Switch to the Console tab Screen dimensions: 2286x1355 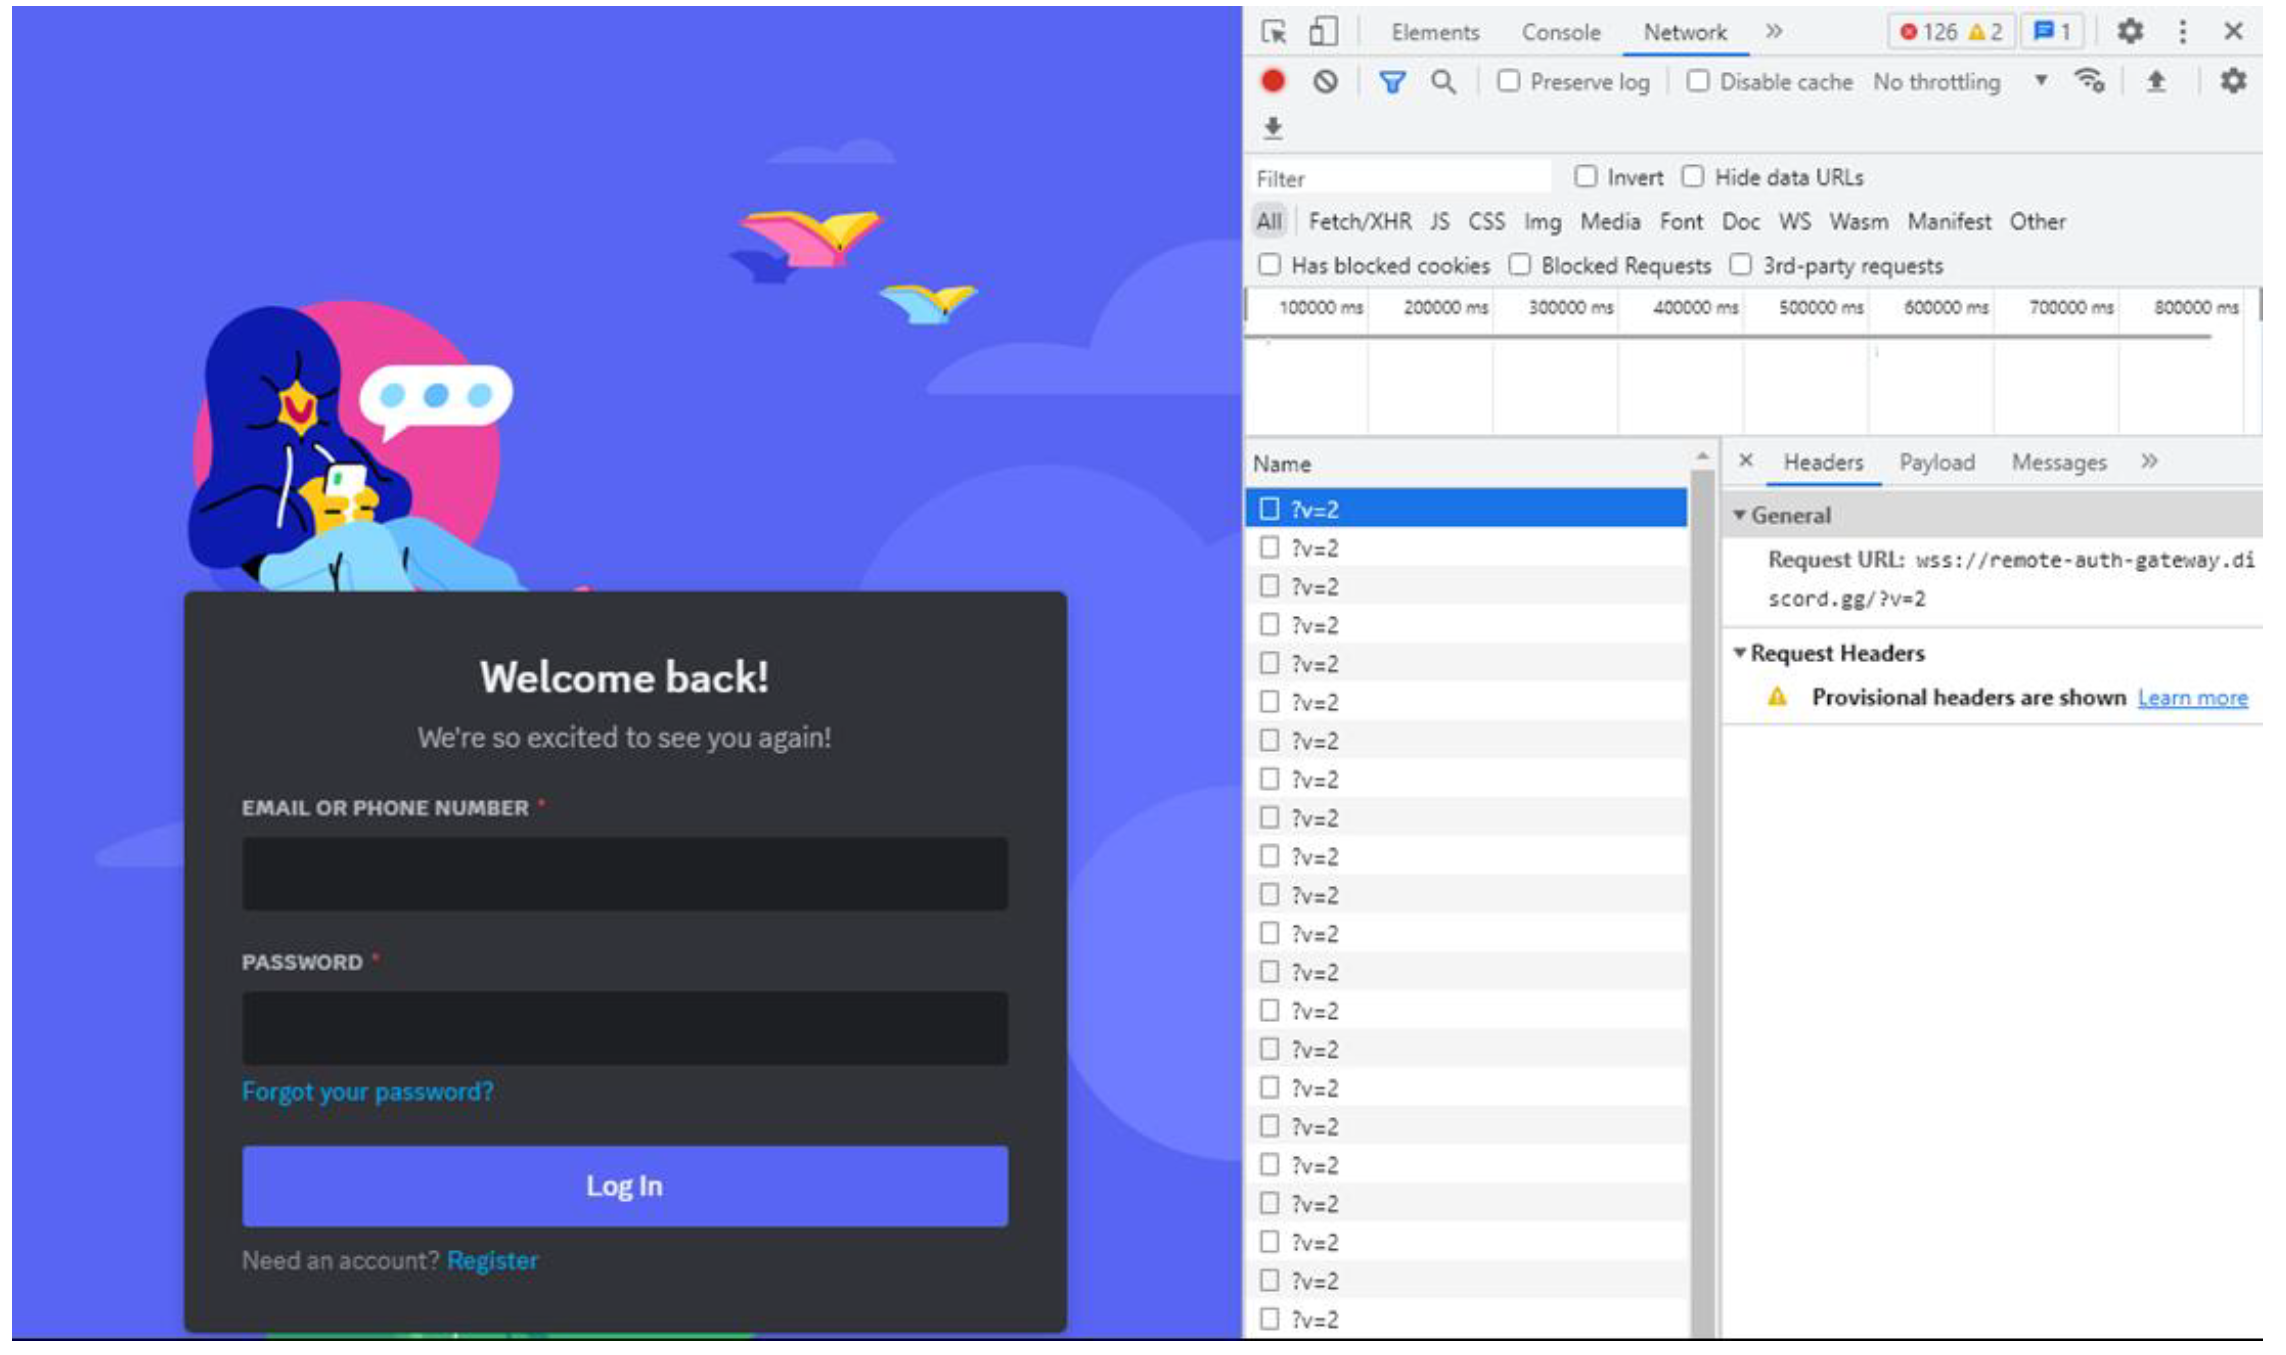(1560, 32)
